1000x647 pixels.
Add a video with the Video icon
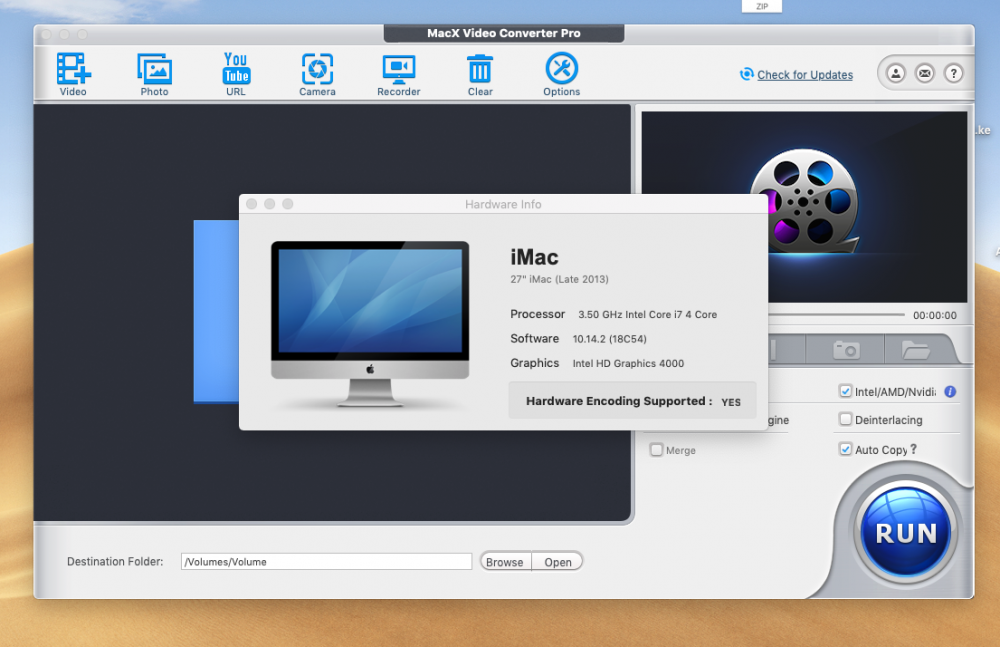coord(73,74)
